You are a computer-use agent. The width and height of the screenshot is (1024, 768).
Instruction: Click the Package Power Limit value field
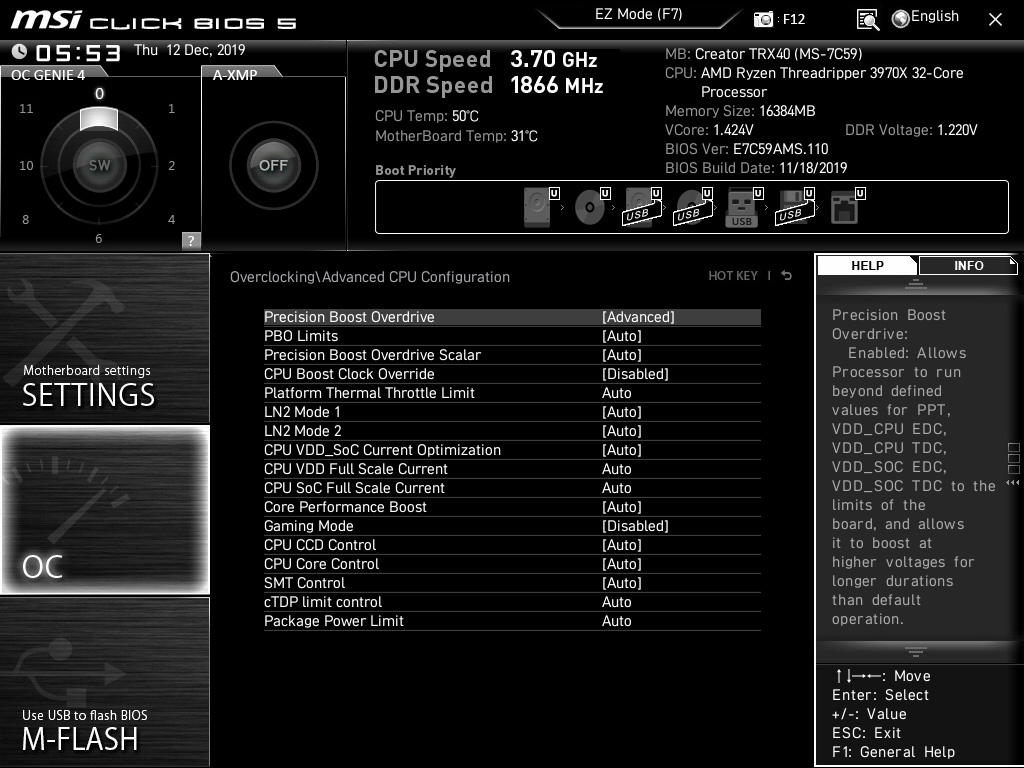[x=617, y=621]
